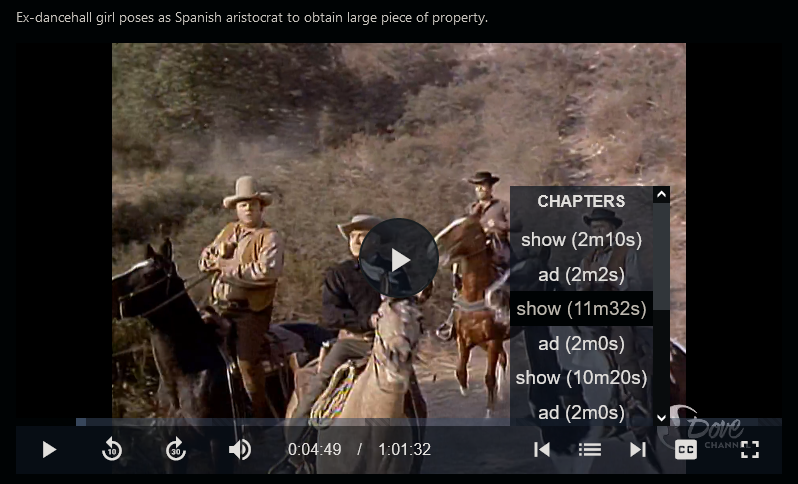Image resolution: width=798 pixels, height=484 pixels.
Task: Select chapter show (10m20s)
Action: point(581,378)
